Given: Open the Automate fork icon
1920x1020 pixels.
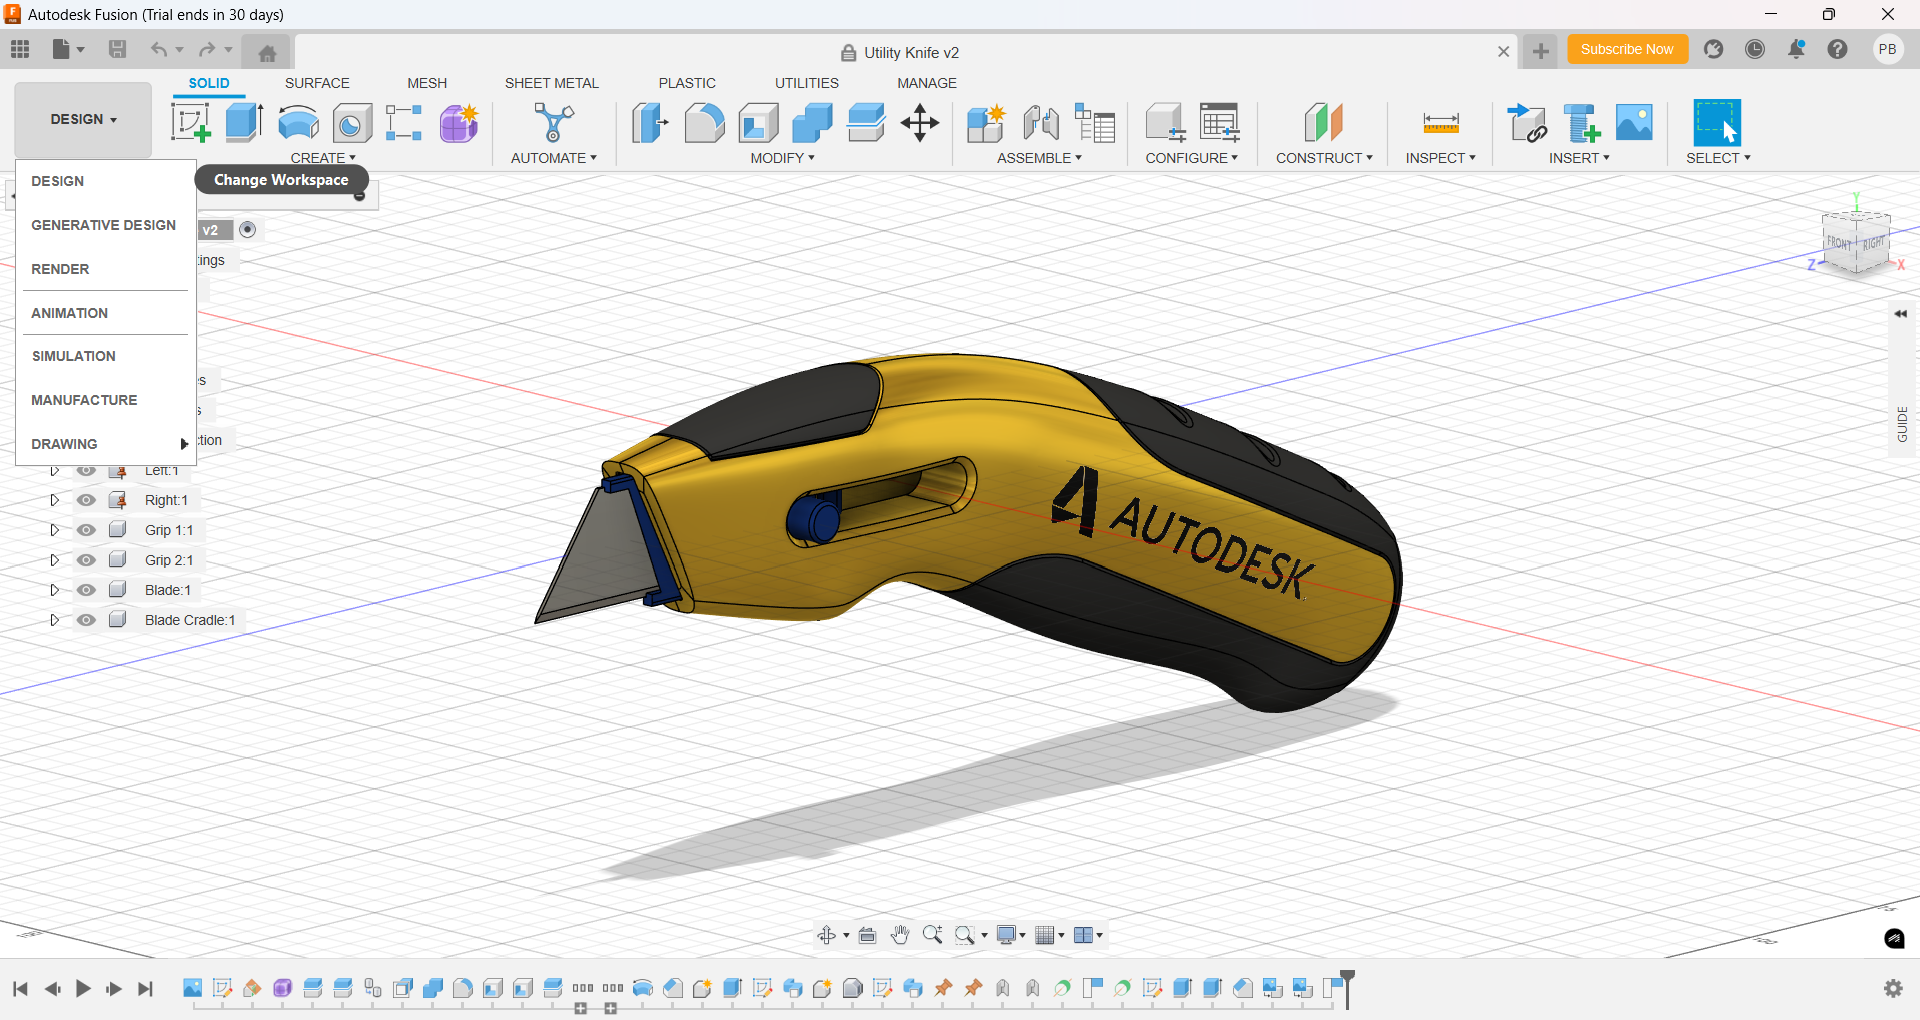Looking at the screenshot, I should [553, 123].
